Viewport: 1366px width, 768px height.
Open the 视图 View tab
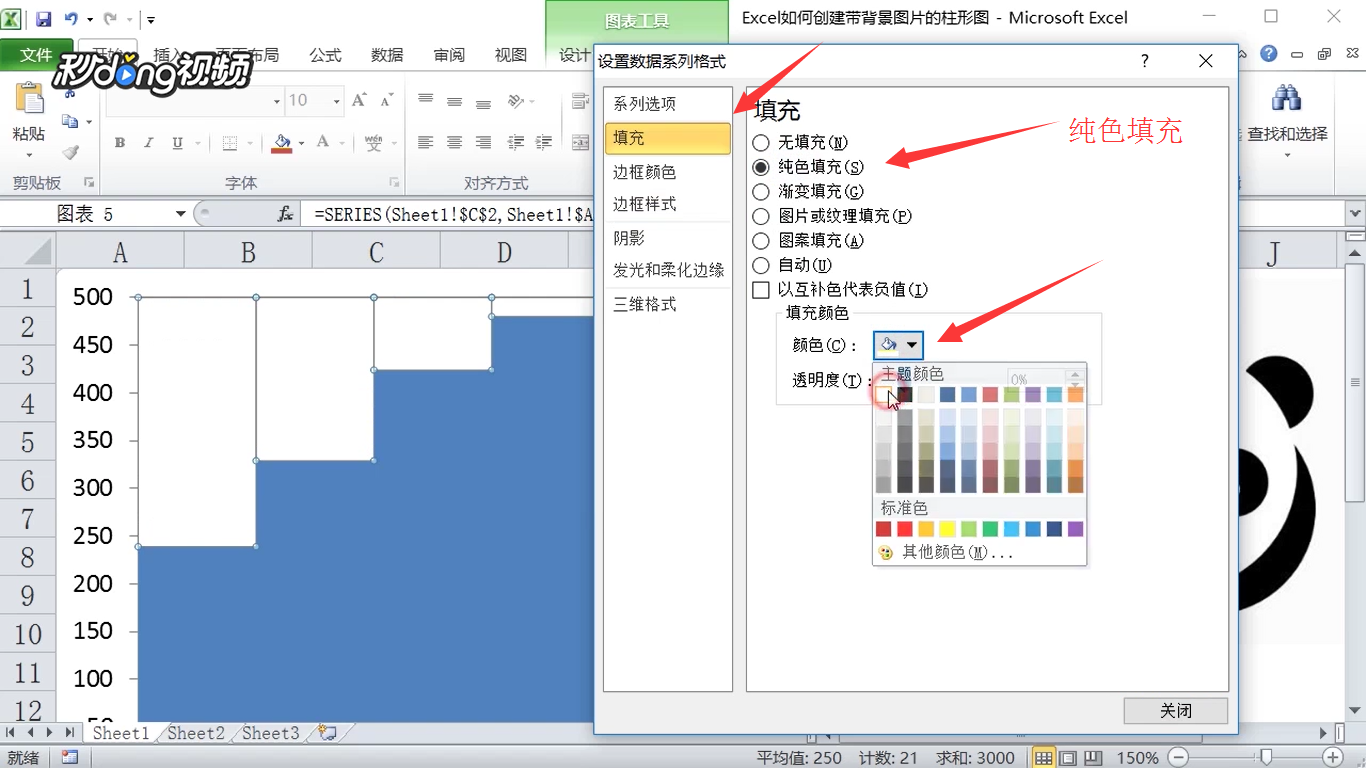tap(510, 55)
